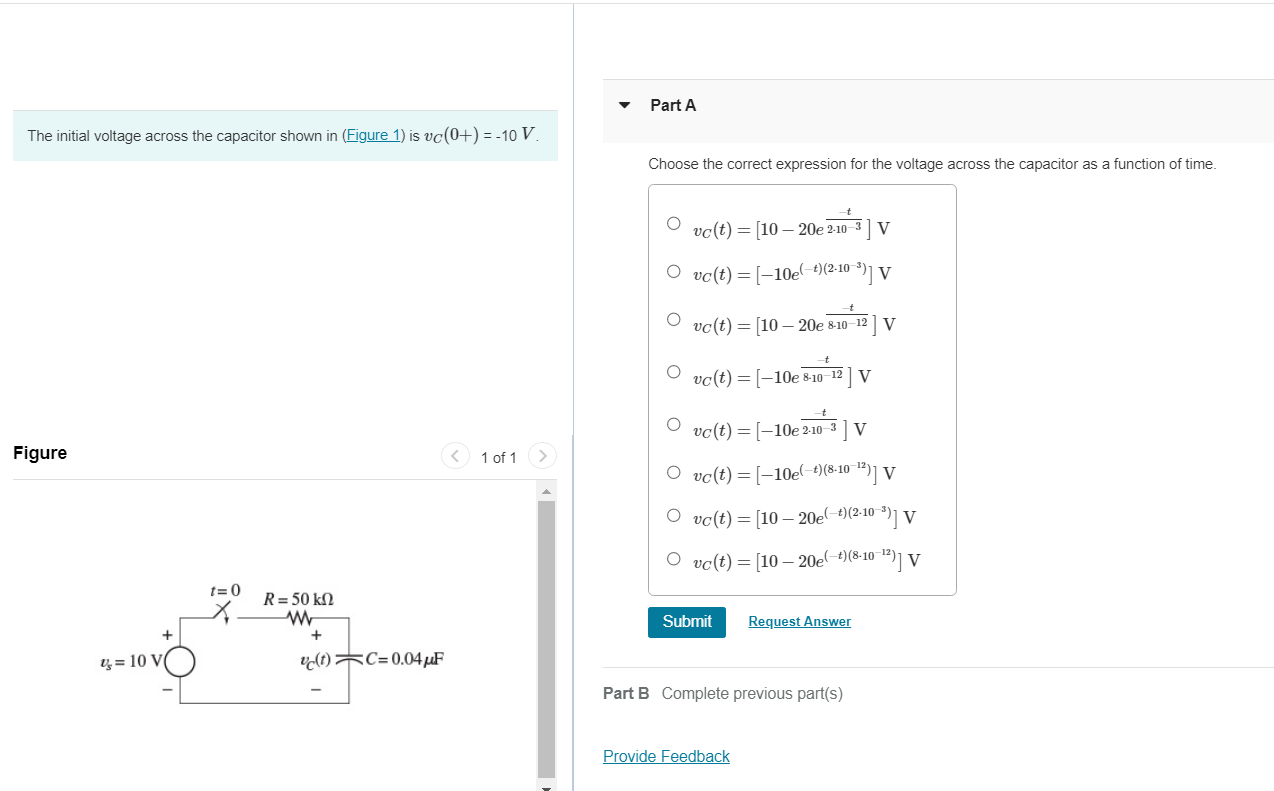Click the Submit button
The width and height of the screenshot is (1274, 791).
pyautogui.click(x=686, y=621)
